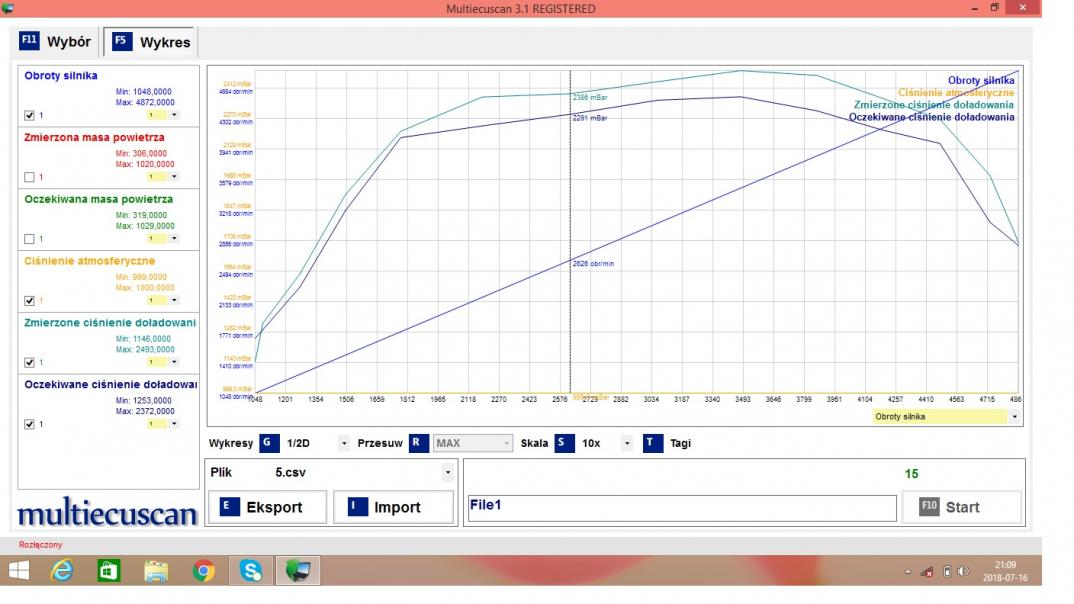The width and height of the screenshot is (1074, 604).
Task: Toggle the Oczekiwane ciśnienie doładowania checkbox
Action: coord(29,424)
